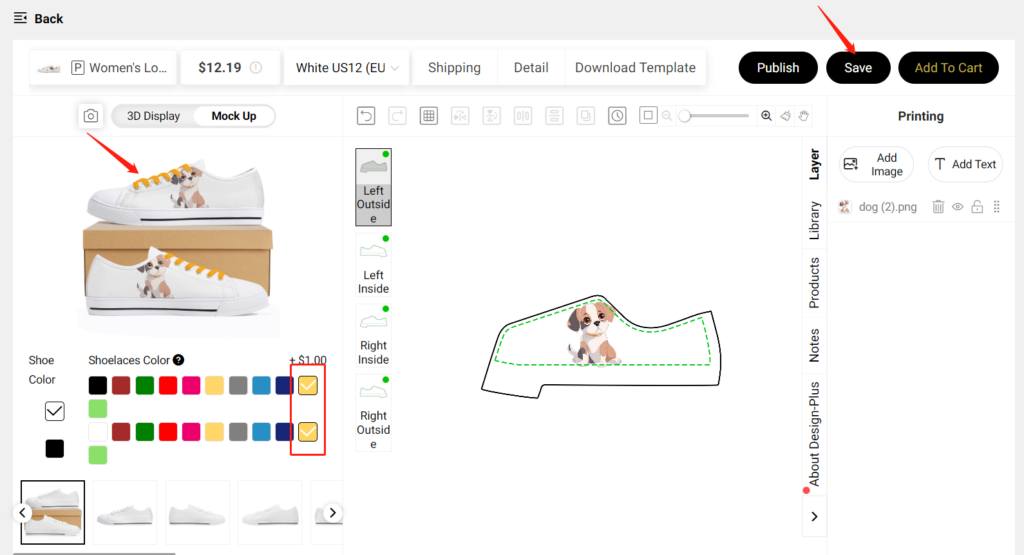Screen dimensions: 1024x555
Task: Click the Save button
Action: click(858, 67)
